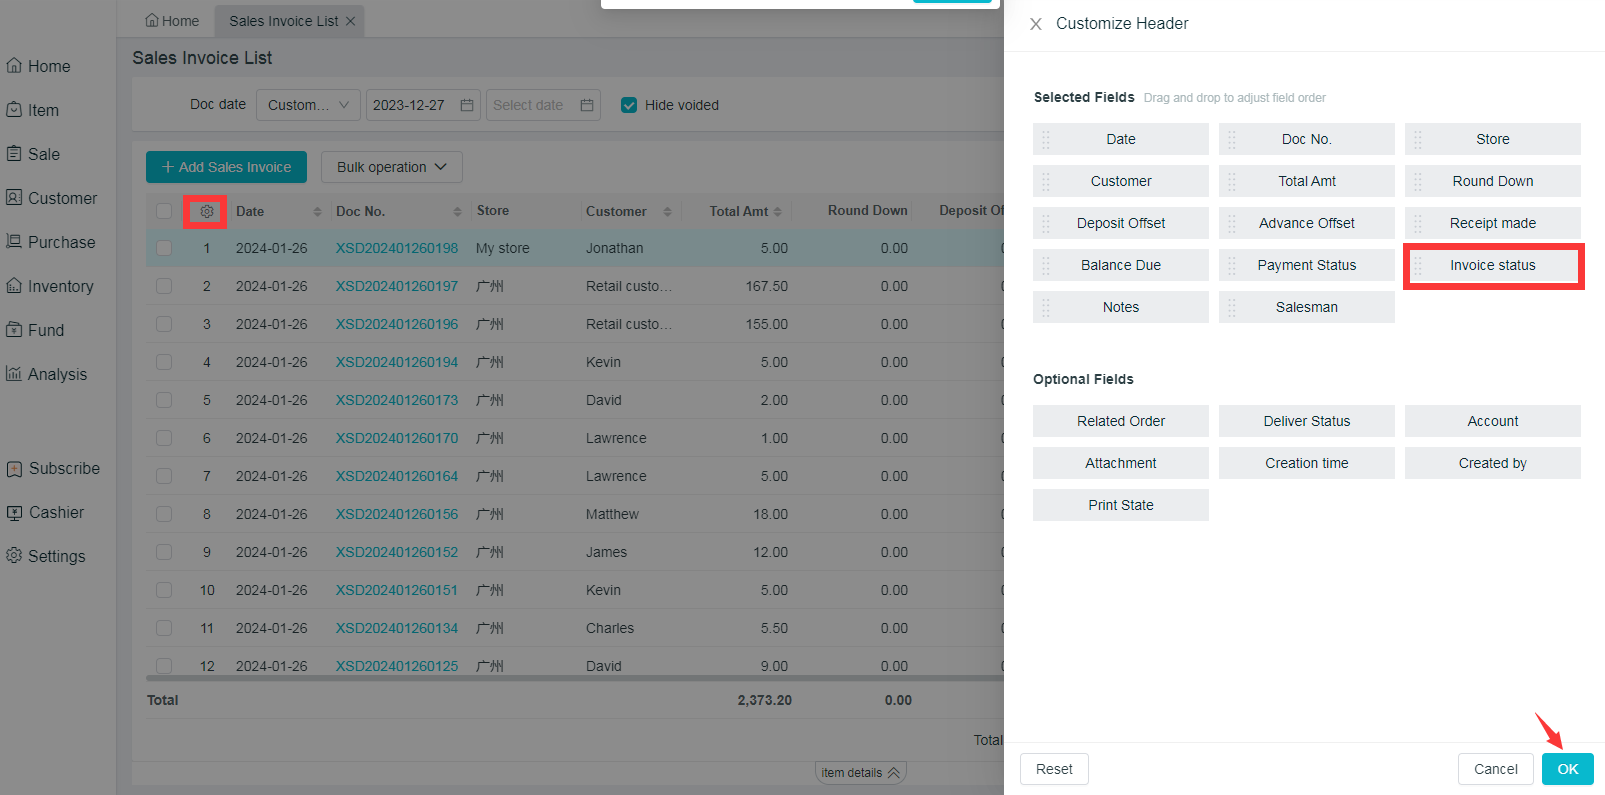Switch to the Home tab

pos(172,21)
